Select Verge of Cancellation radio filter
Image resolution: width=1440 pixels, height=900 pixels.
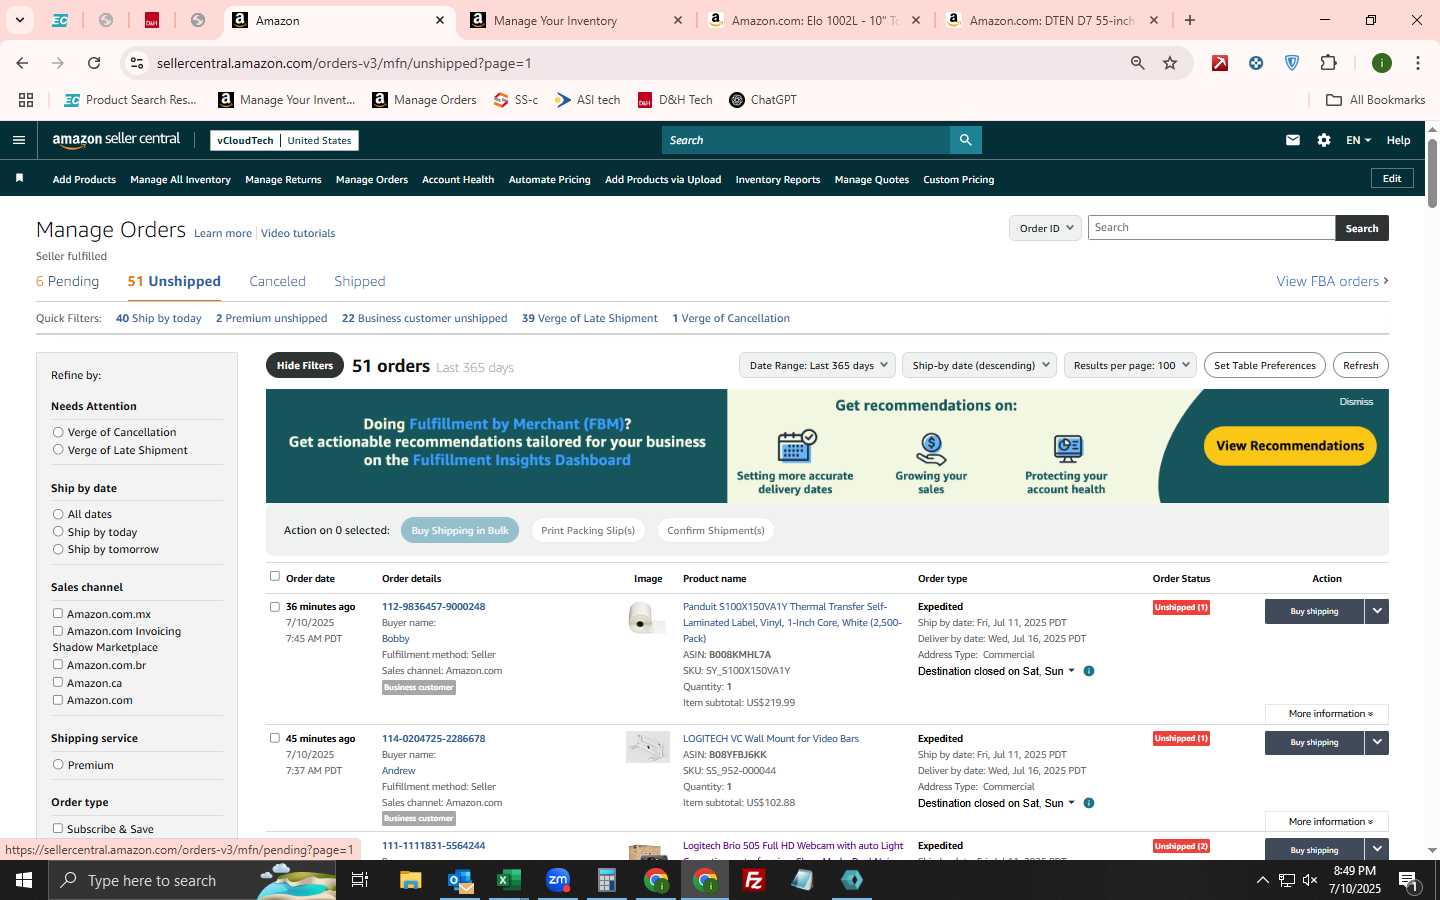(58, 432)
